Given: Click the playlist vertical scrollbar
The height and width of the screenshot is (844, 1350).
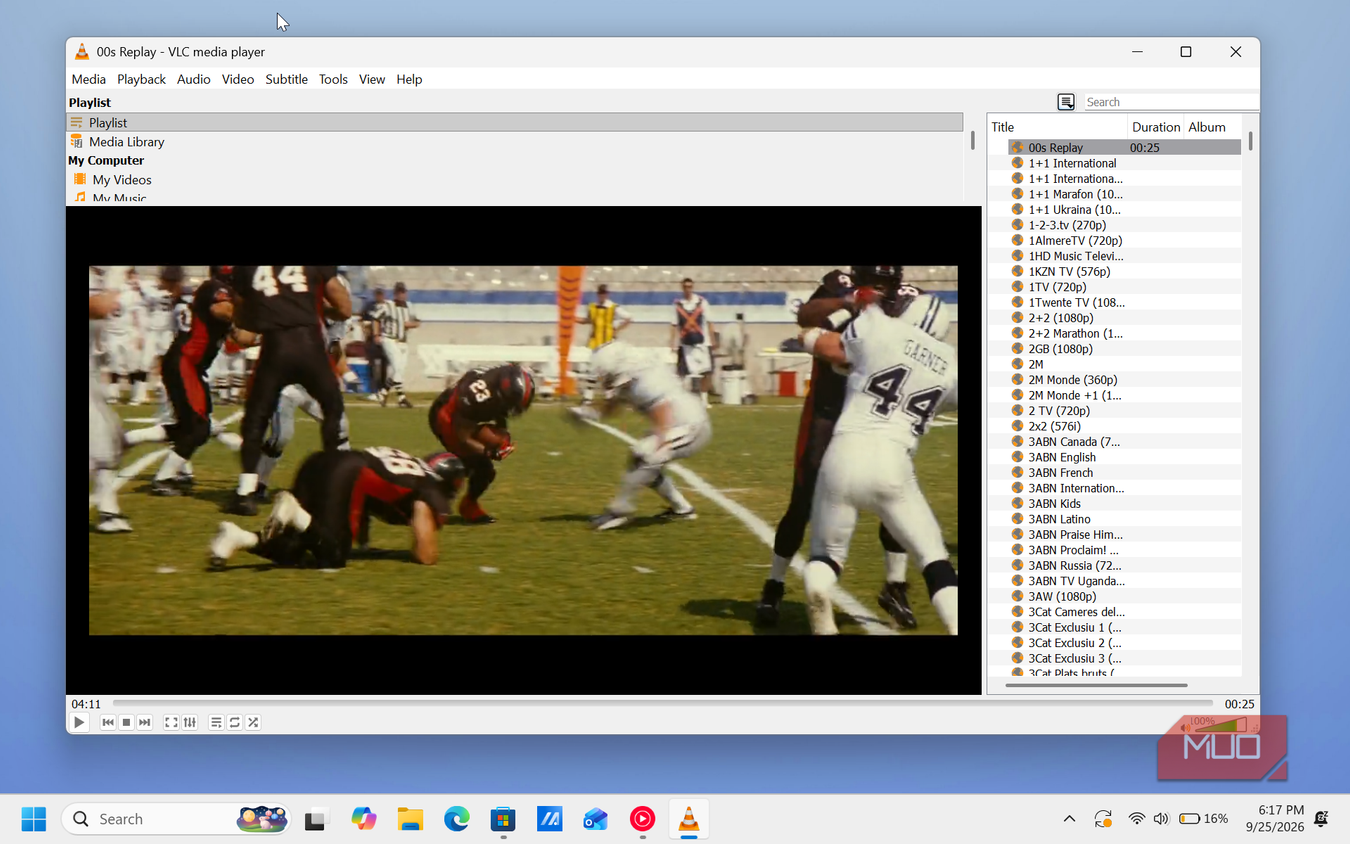Looking at the screenshot, I should pos(1250,141).
